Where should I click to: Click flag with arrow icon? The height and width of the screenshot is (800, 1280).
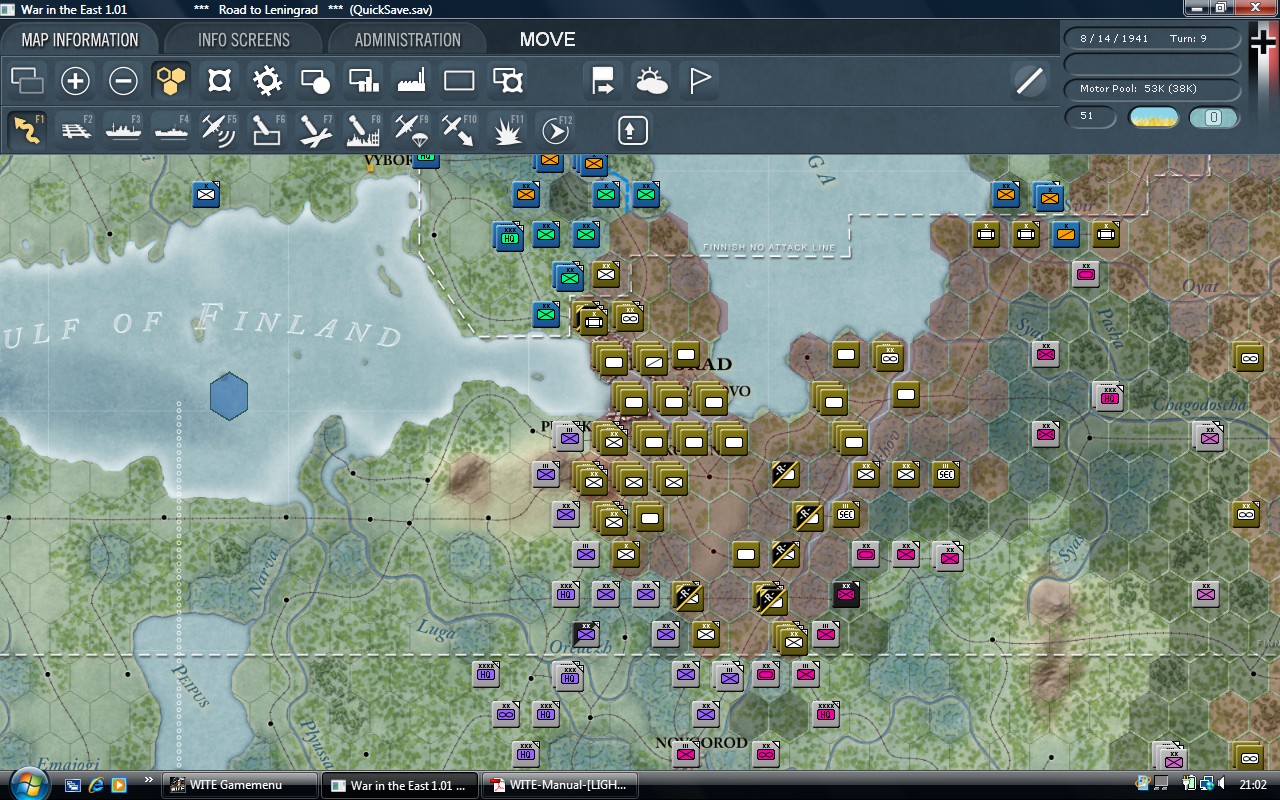click(603, 81)
